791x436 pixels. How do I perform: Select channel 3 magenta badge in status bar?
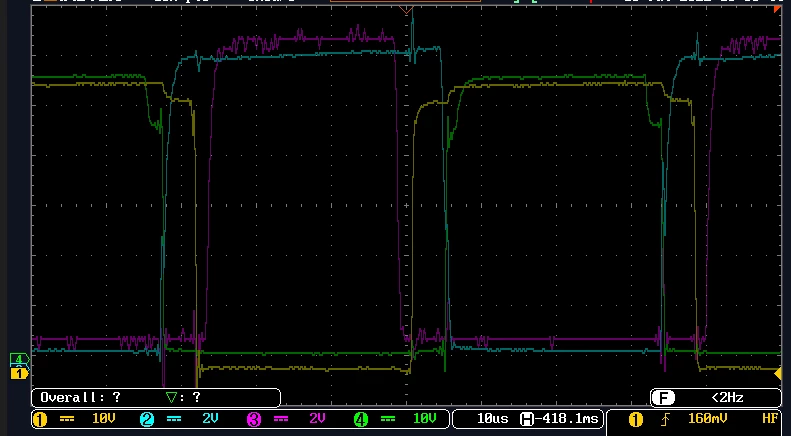254,419
